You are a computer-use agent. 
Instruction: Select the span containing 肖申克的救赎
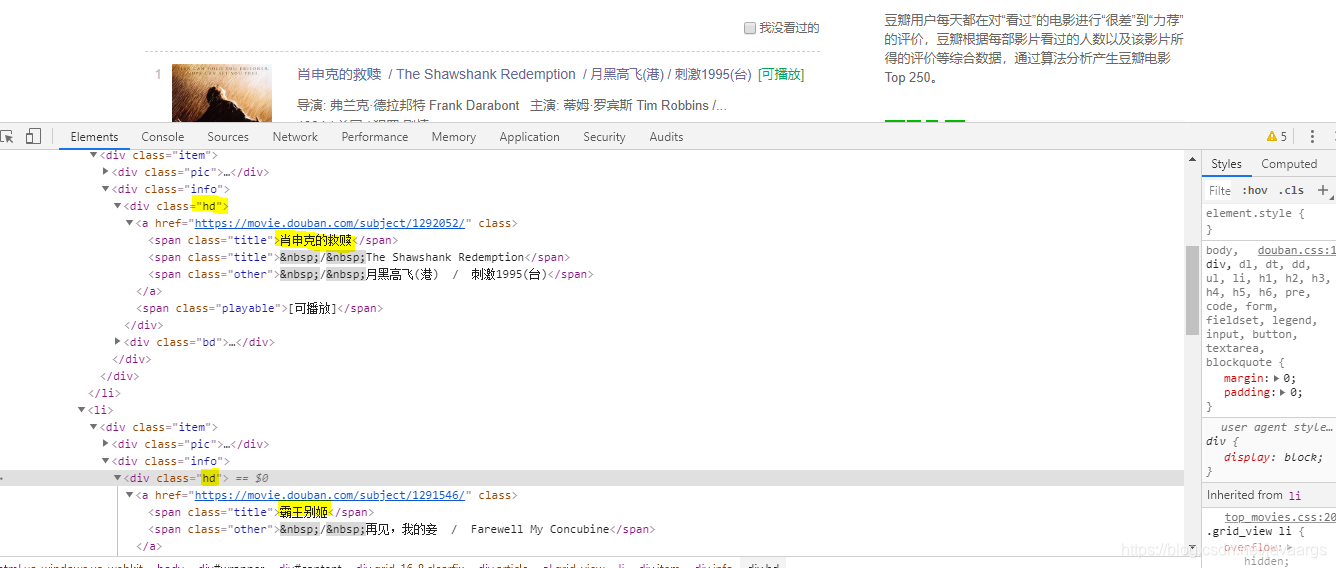(273, 240)
